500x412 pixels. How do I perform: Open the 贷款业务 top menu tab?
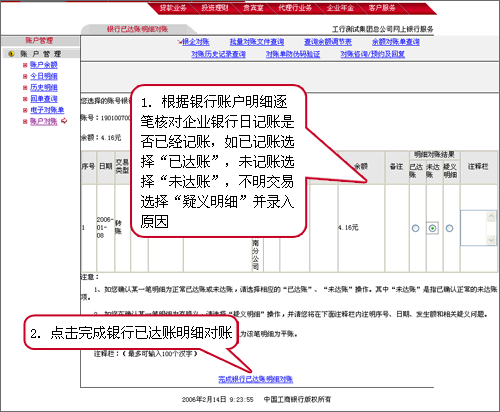(x=173, y=8)
